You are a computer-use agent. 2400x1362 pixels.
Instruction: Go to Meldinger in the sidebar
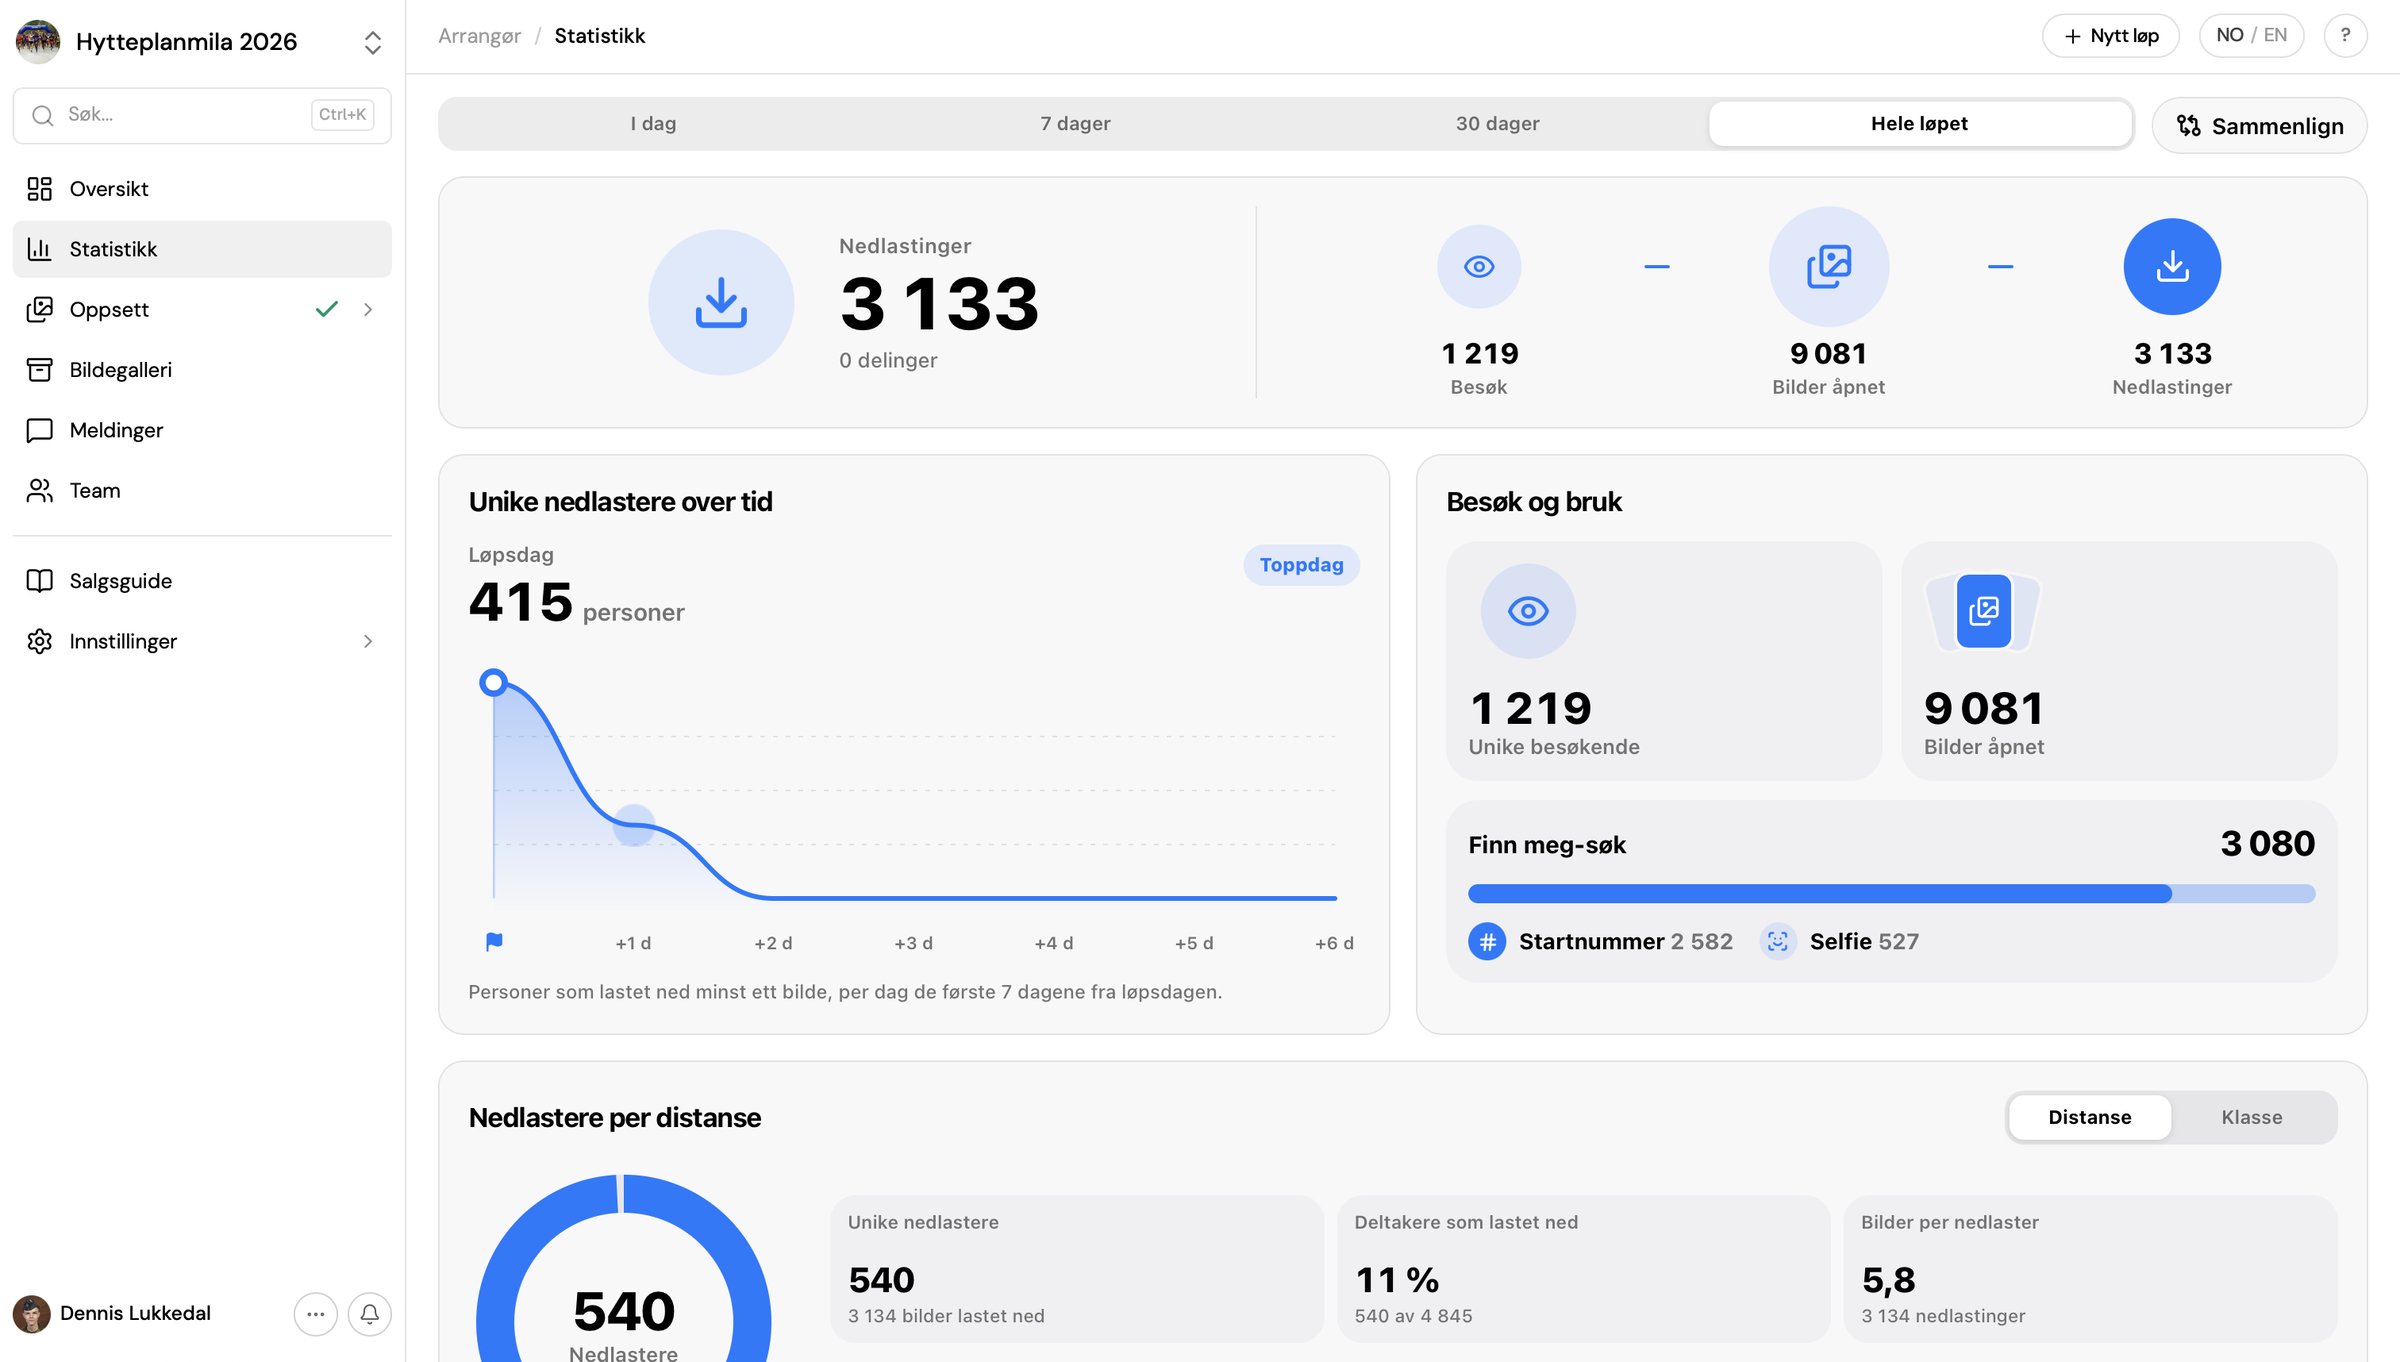coord(202,430)
